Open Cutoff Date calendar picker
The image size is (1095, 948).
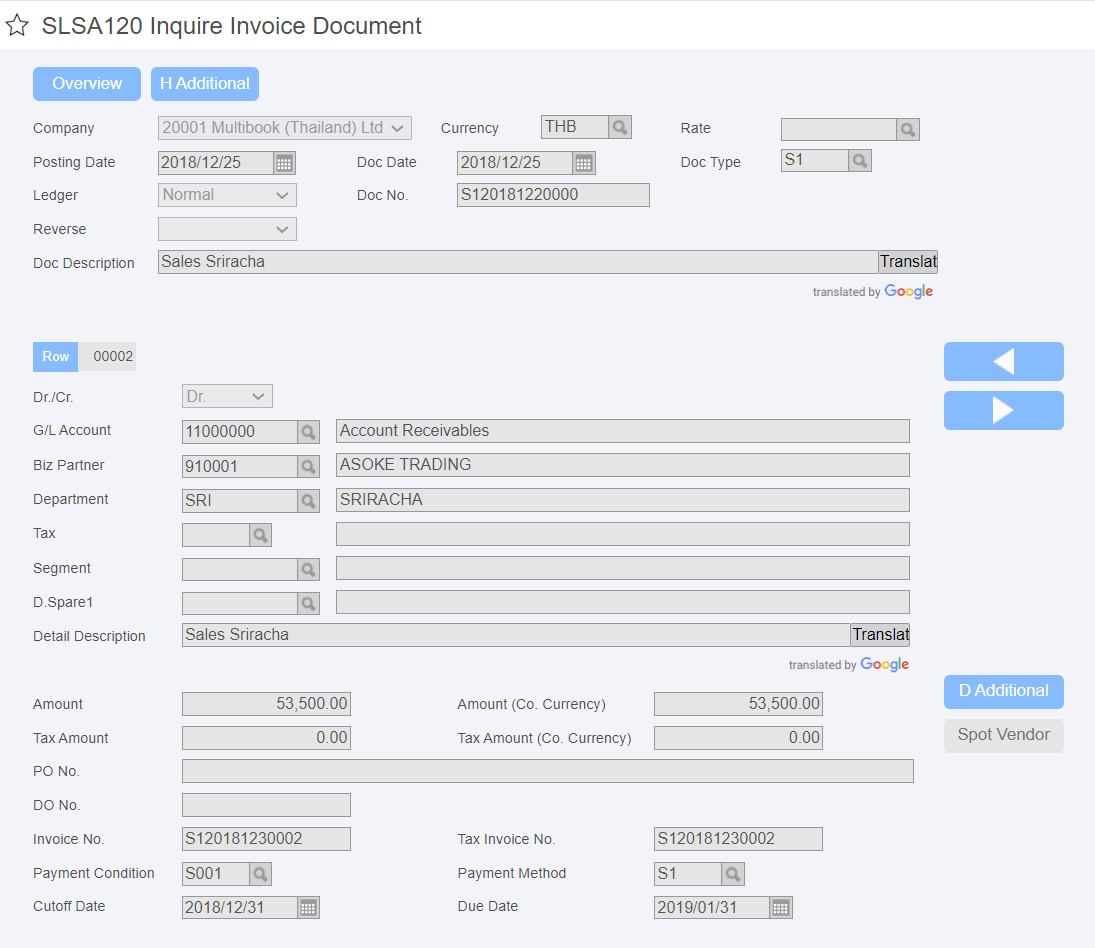(x=308, y=908)
